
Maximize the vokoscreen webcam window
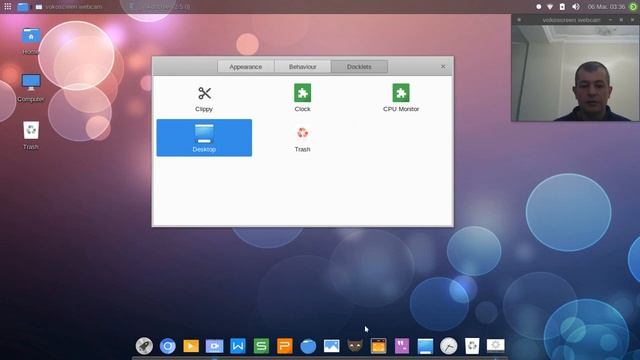click(x=621, y=20)
